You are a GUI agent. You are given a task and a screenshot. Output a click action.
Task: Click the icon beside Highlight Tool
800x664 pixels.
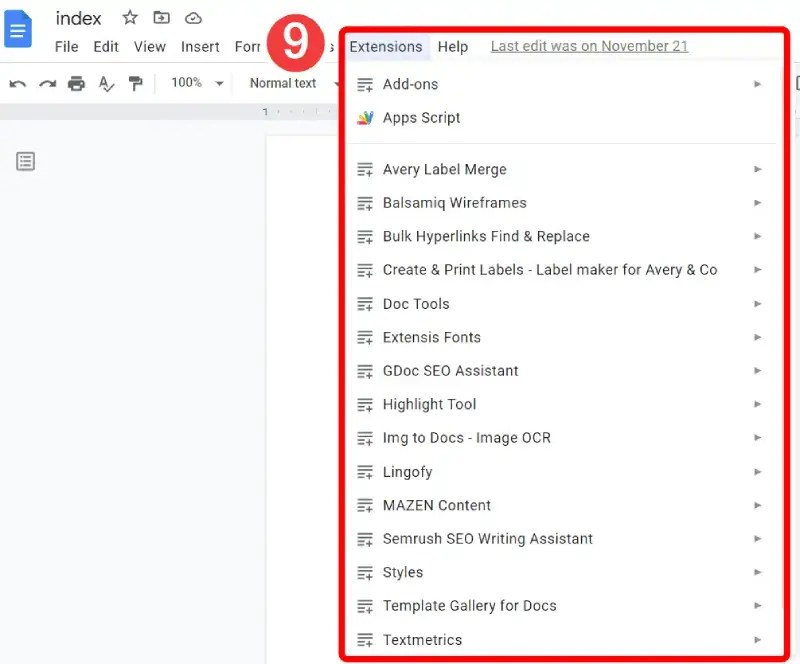coord(365,405)
